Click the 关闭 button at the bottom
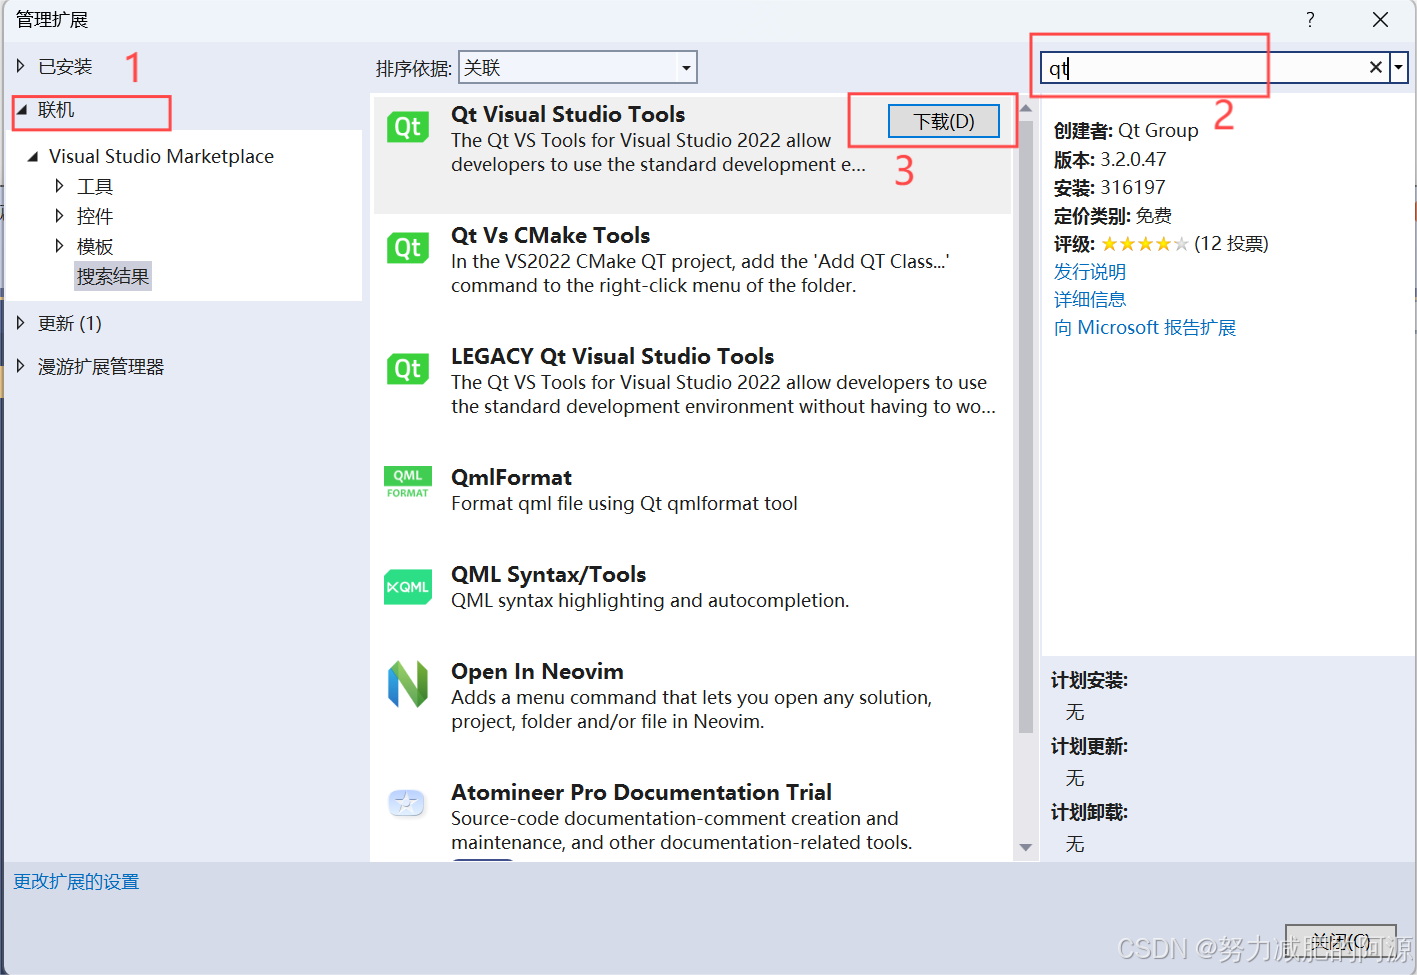1417x975 pixels. tap(1340, 941)
